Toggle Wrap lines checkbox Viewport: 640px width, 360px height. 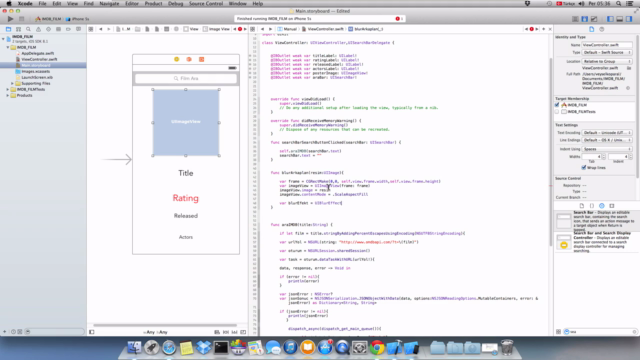click(584, 168)
